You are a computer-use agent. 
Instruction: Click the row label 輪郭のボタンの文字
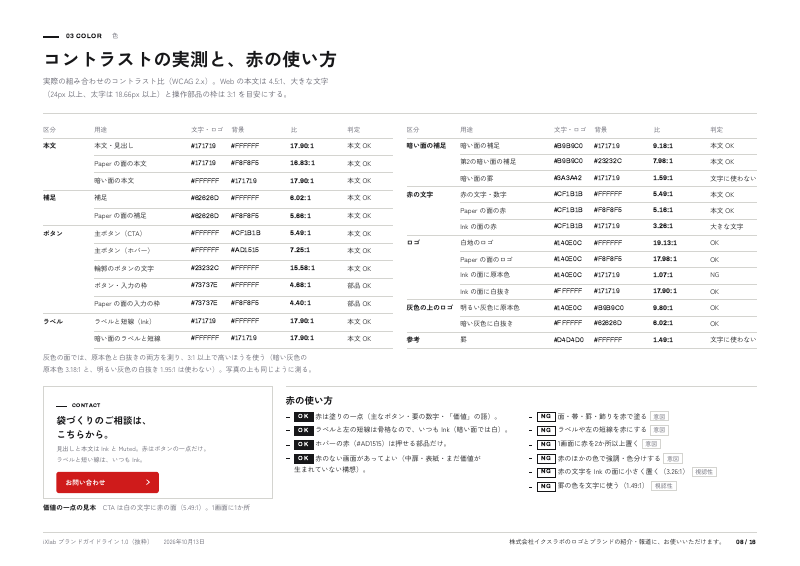coord(124,268)
